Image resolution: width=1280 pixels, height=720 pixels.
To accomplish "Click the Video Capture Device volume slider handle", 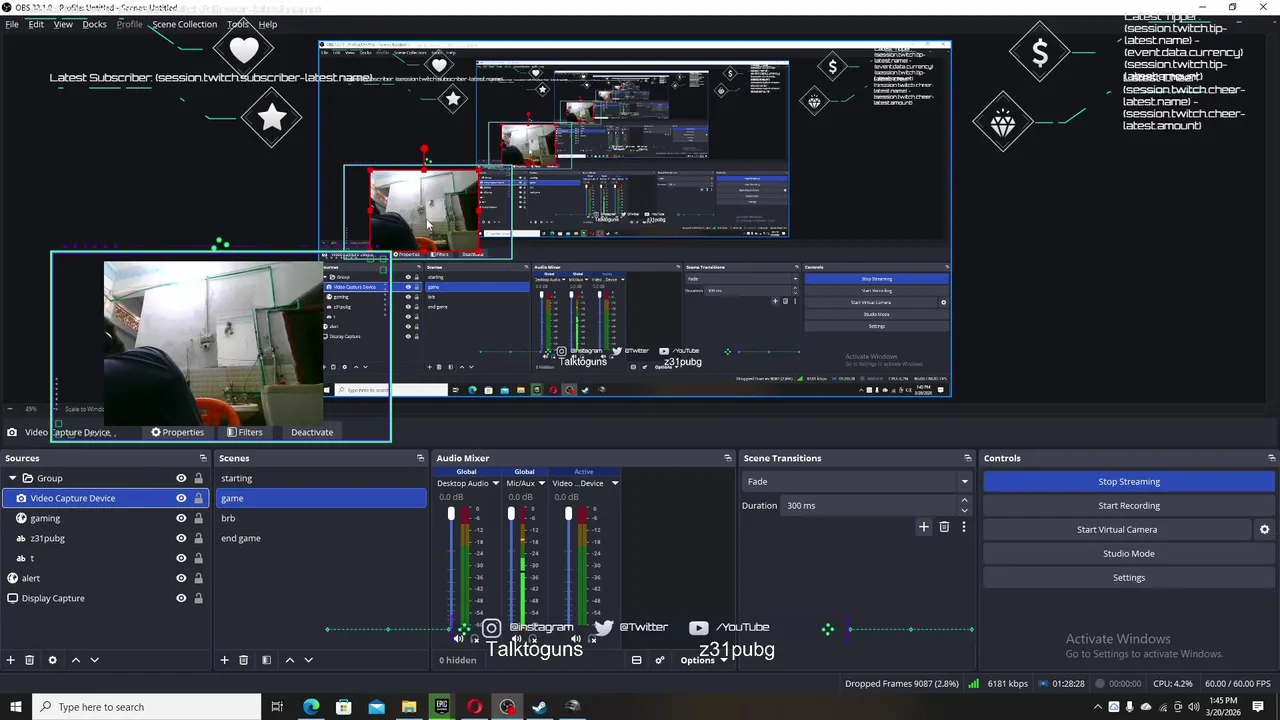I will [569, 513].
